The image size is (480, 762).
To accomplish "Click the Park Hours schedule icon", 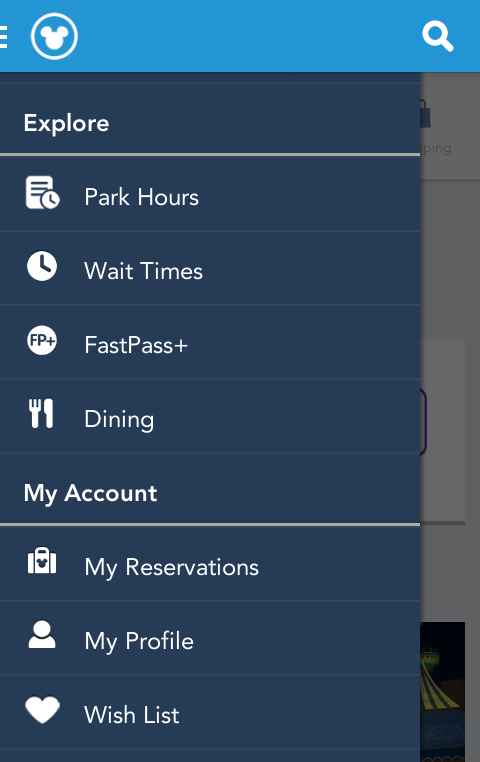I will 42,192.
